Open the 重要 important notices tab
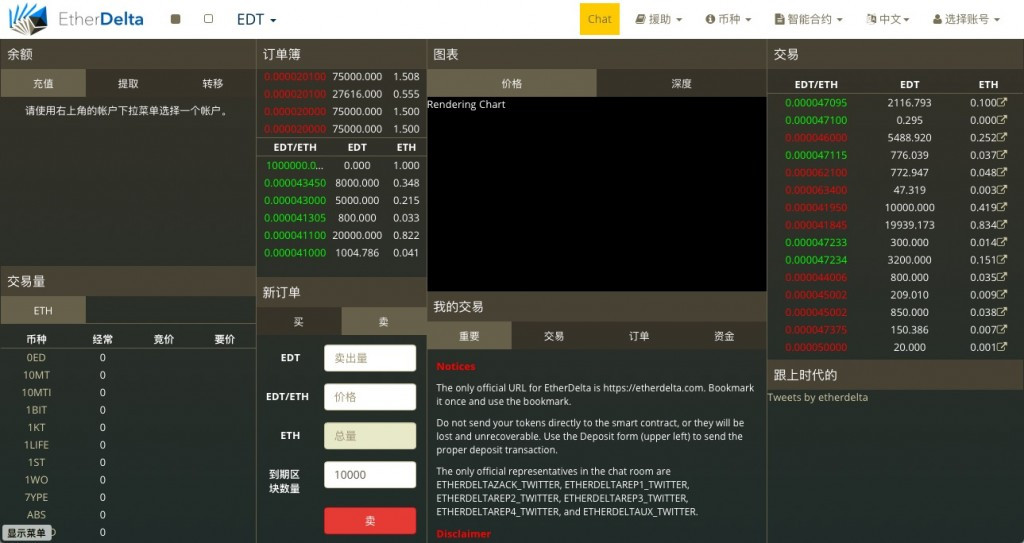 tap(469, 336)
